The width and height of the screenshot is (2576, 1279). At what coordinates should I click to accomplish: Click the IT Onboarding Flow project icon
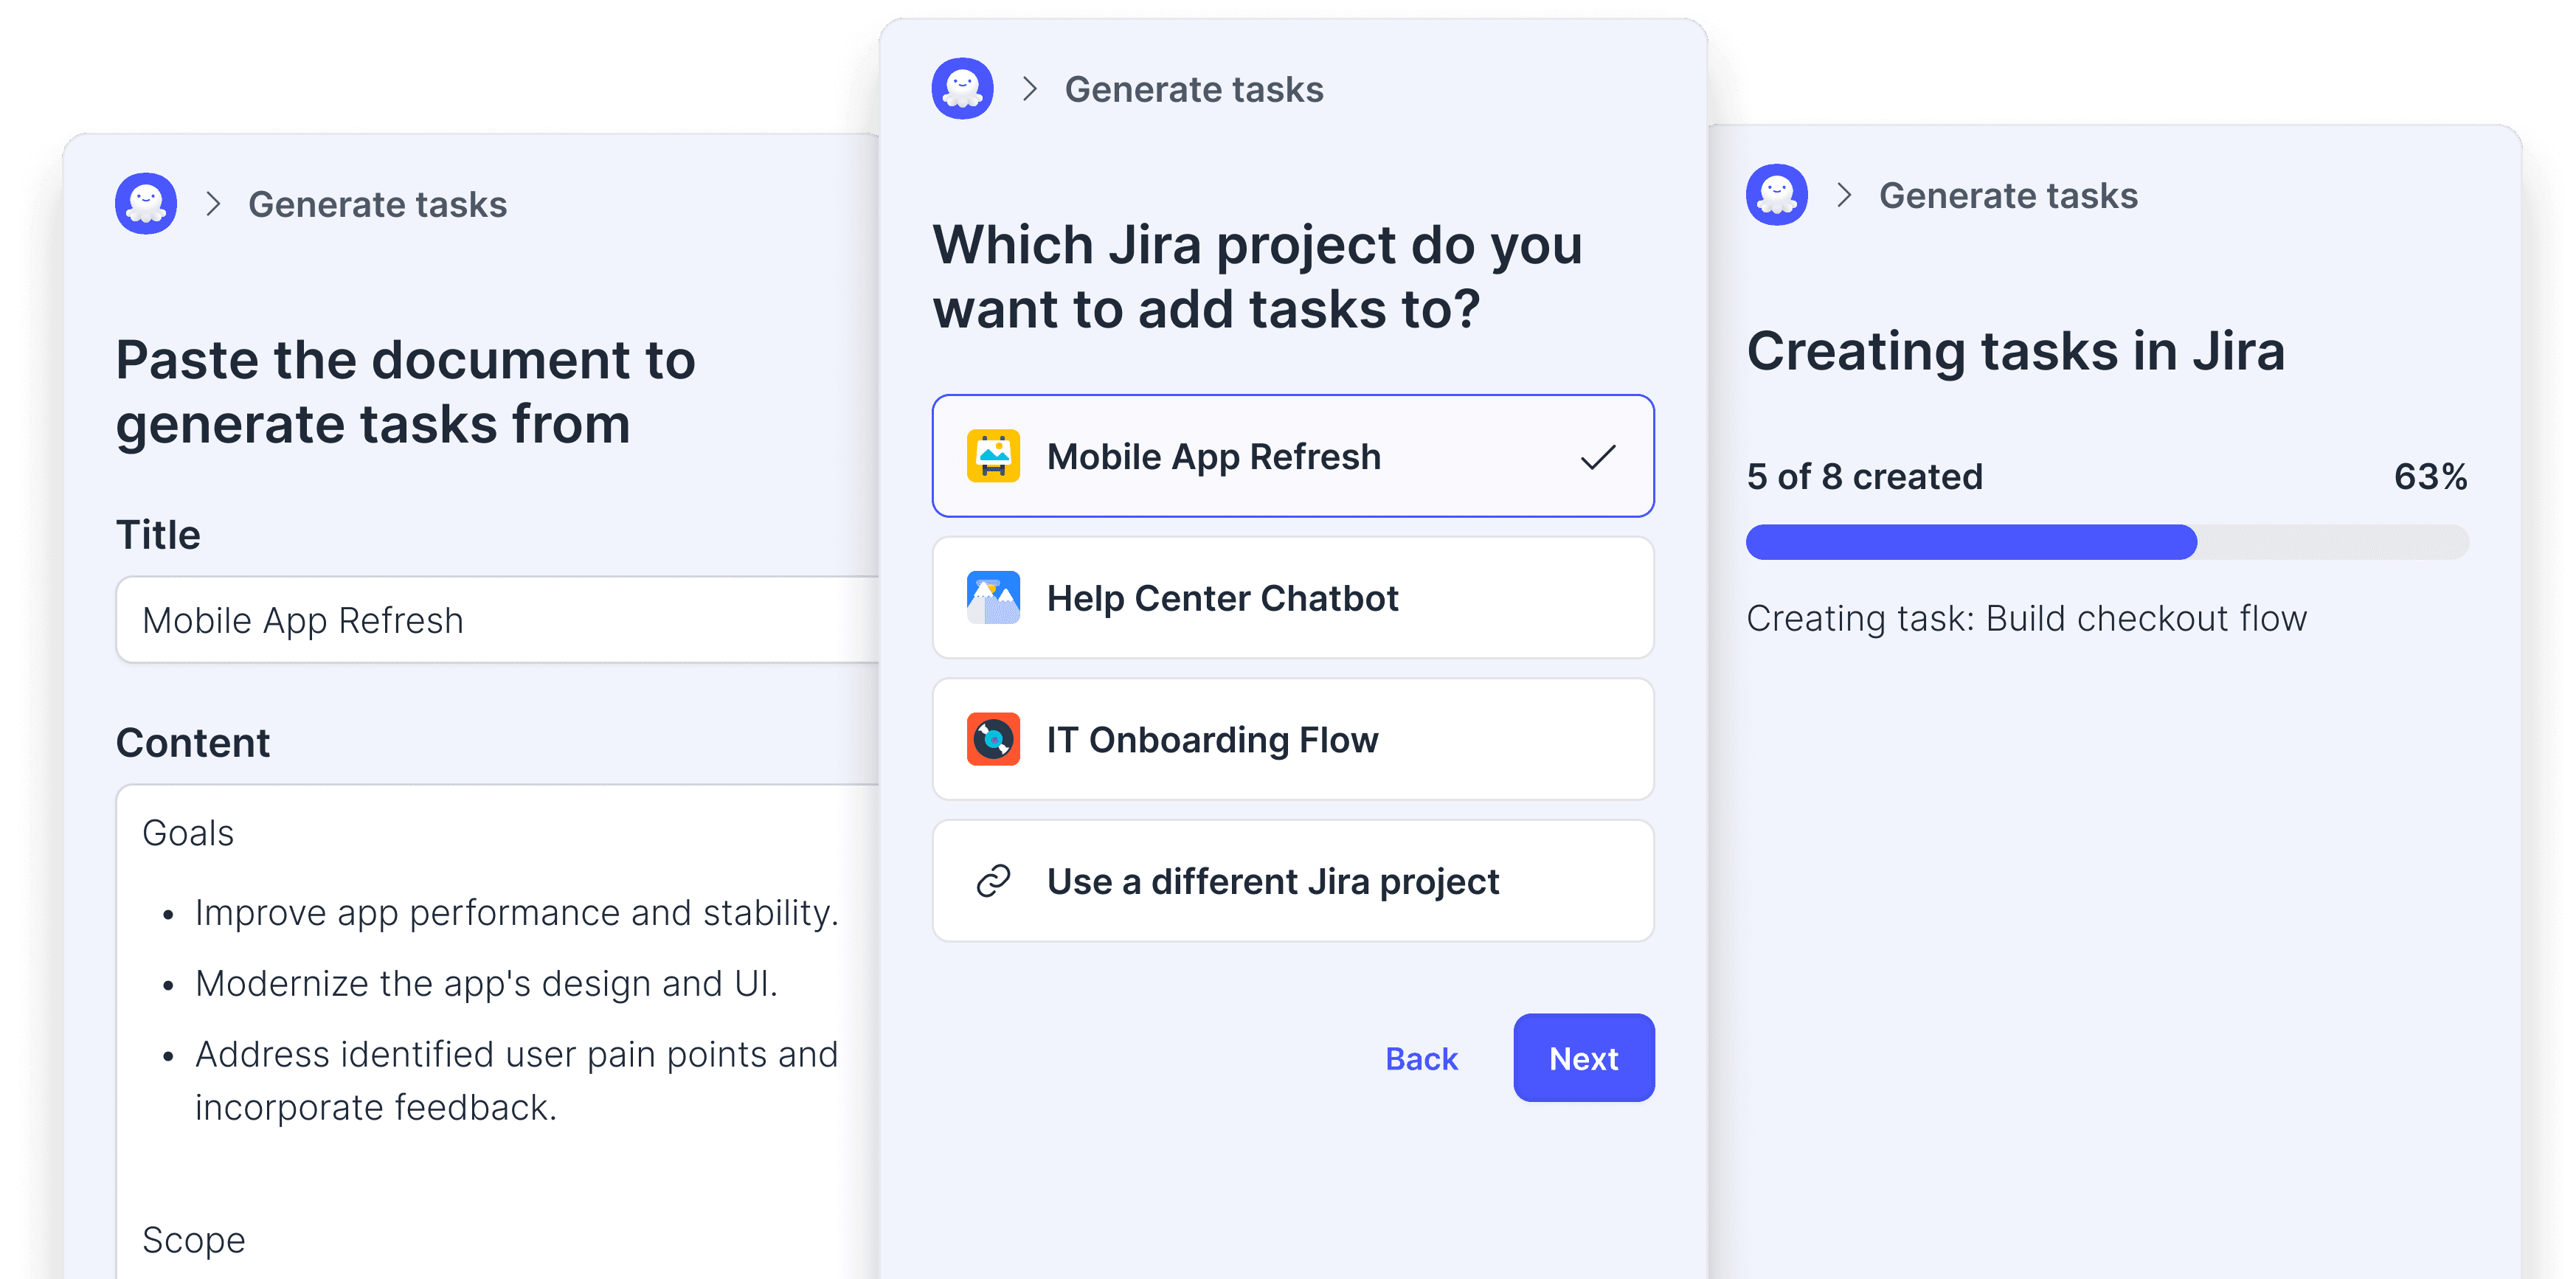coord(993,740)
